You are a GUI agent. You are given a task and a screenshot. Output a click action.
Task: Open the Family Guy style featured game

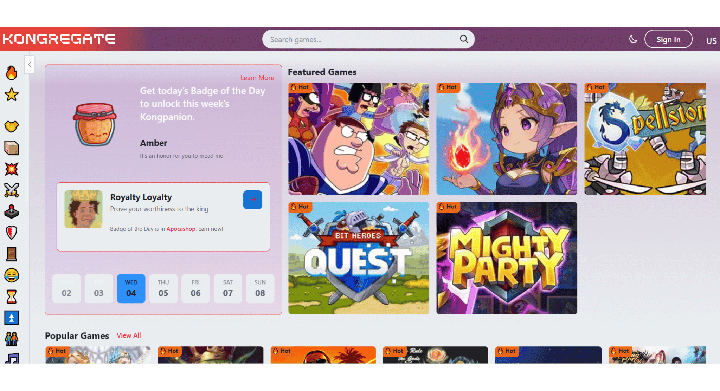tap(359, 139)
